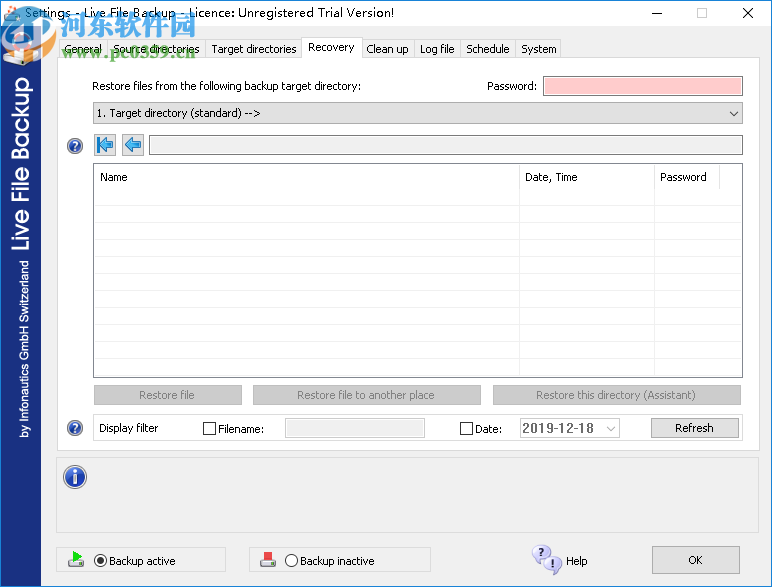Switch to the General tab
This screenshot has height=587, width=772.
pyautogui.click(x=83, y=49)
